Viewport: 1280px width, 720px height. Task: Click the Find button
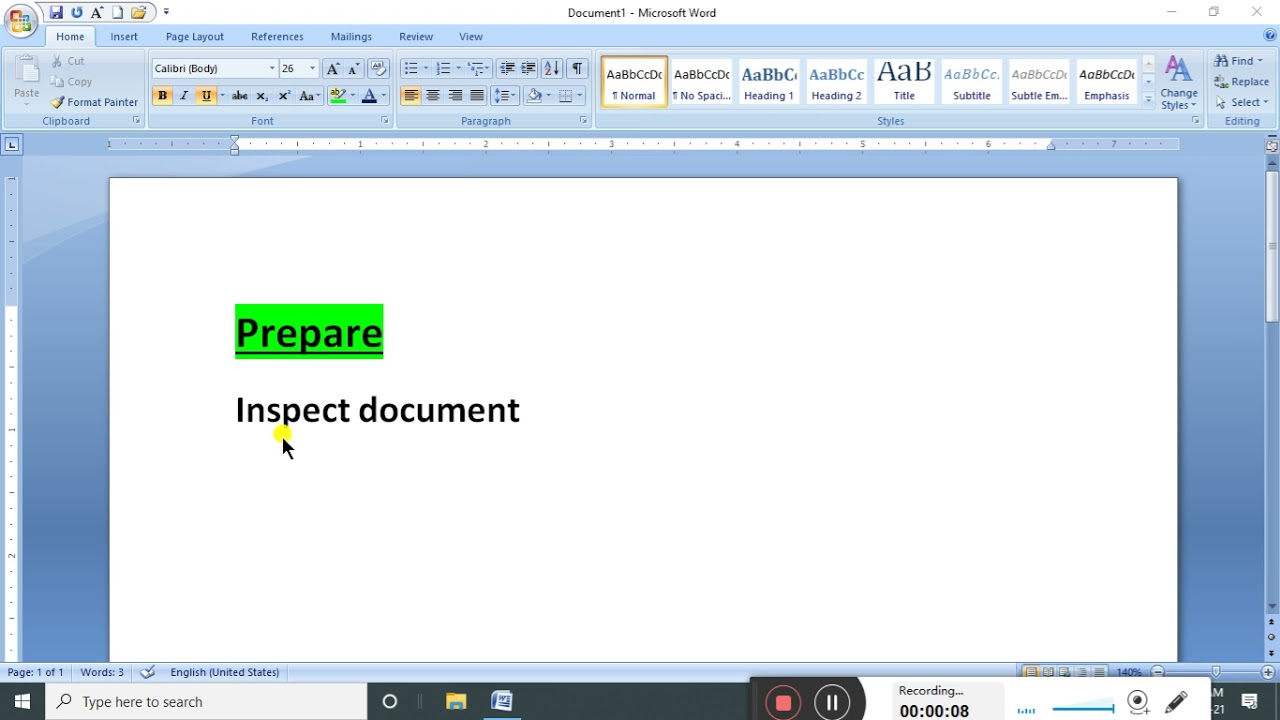pos(1240,61)
